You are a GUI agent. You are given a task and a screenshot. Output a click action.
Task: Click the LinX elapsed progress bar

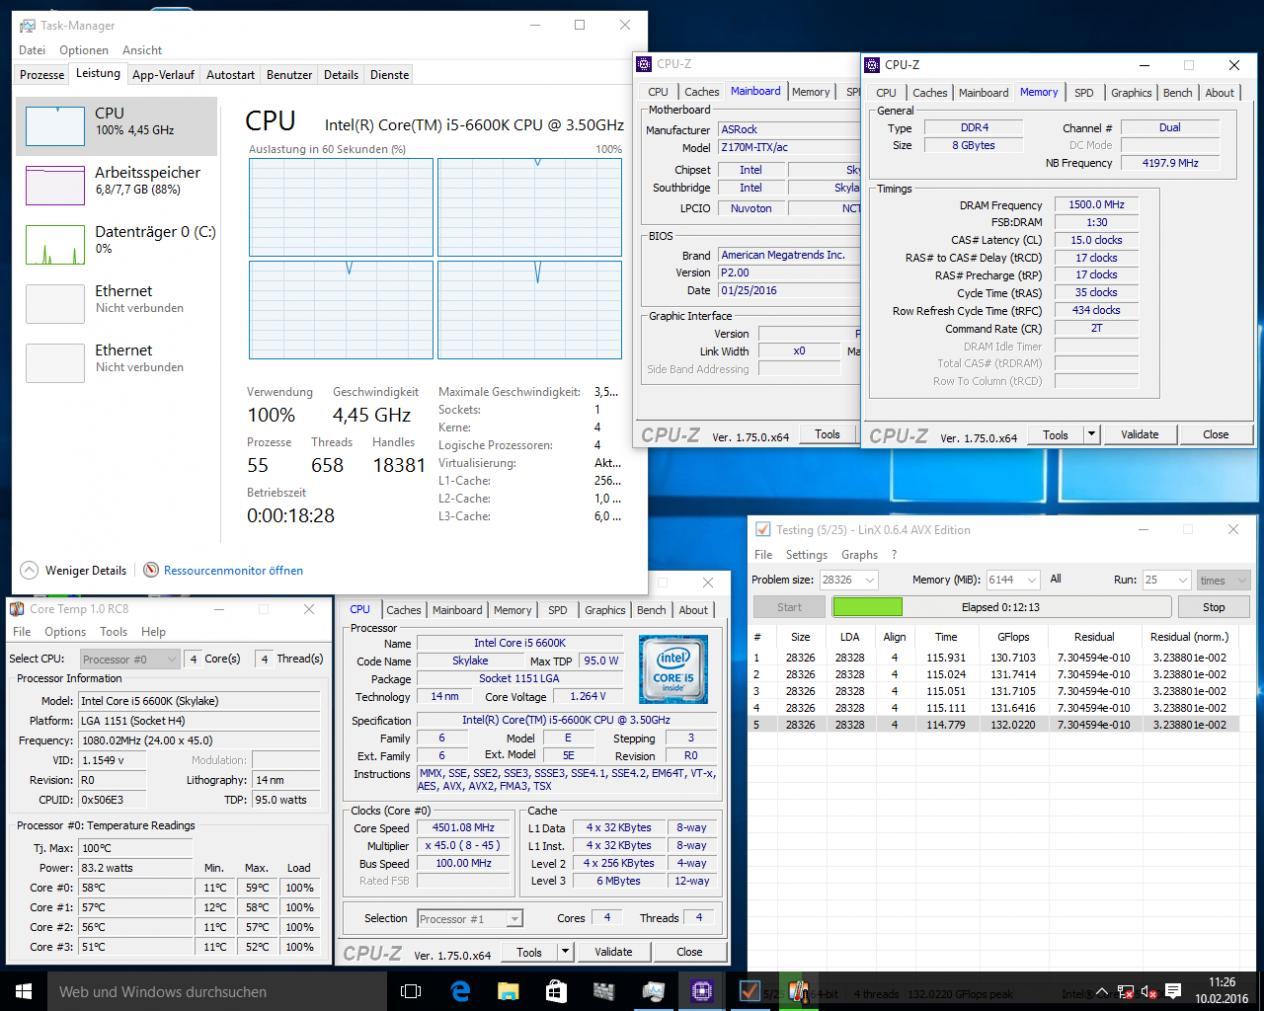click(1000, 607)
